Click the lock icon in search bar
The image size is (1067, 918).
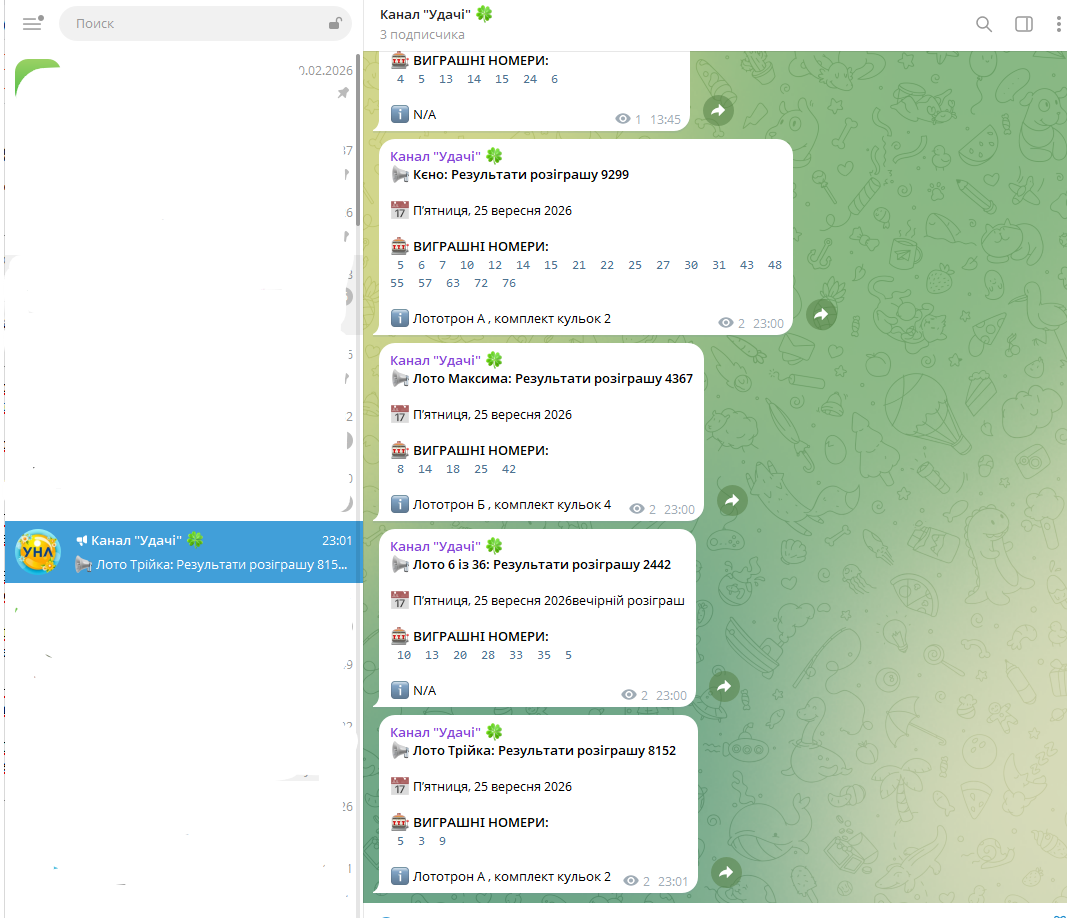tap(335, 24)
